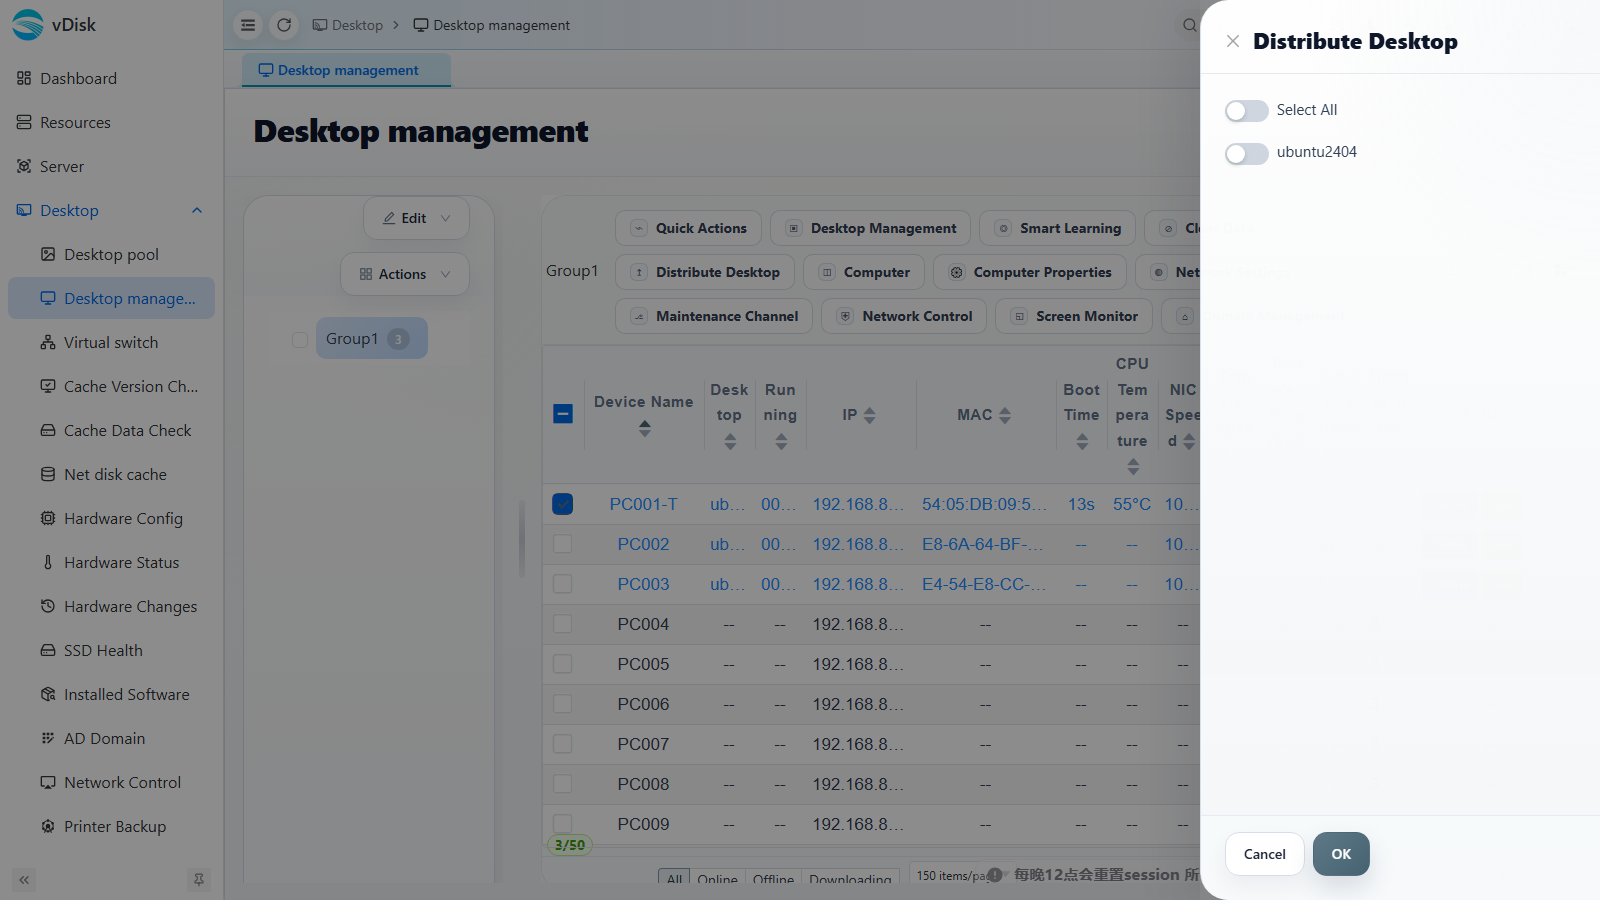The height and width of the screenshot is (900, 1600).
Task: Open Desktop pool menu item
Action: (x=111, y=254)
